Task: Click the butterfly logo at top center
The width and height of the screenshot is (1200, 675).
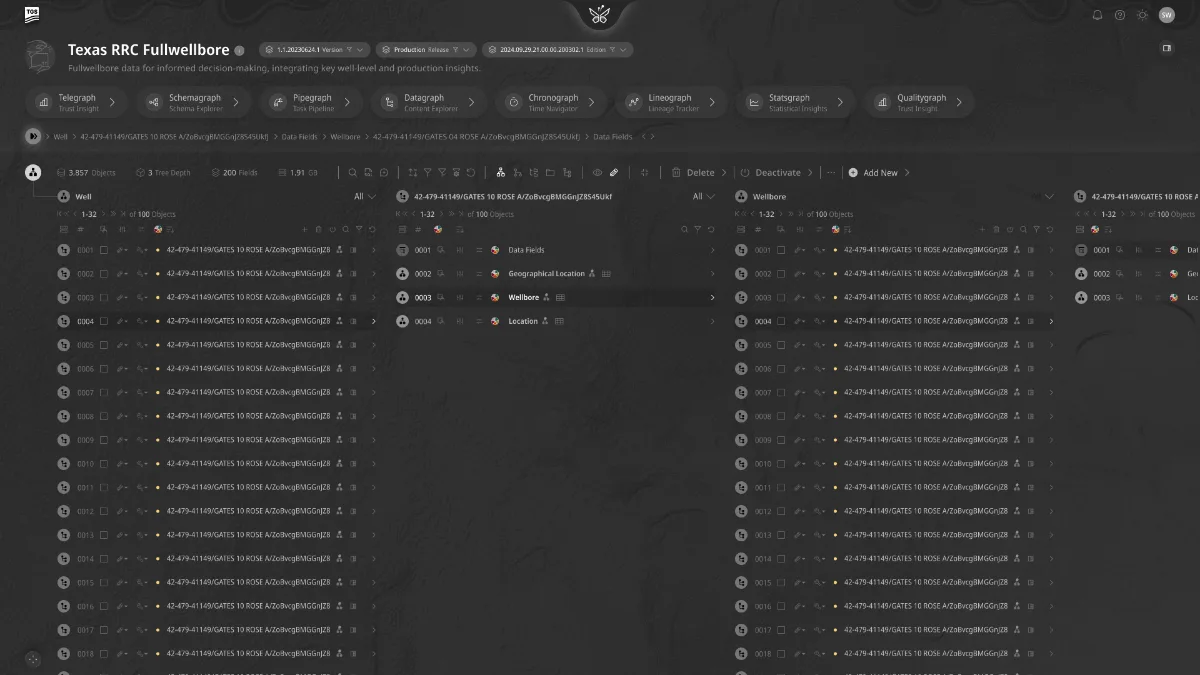Action: 600,14
